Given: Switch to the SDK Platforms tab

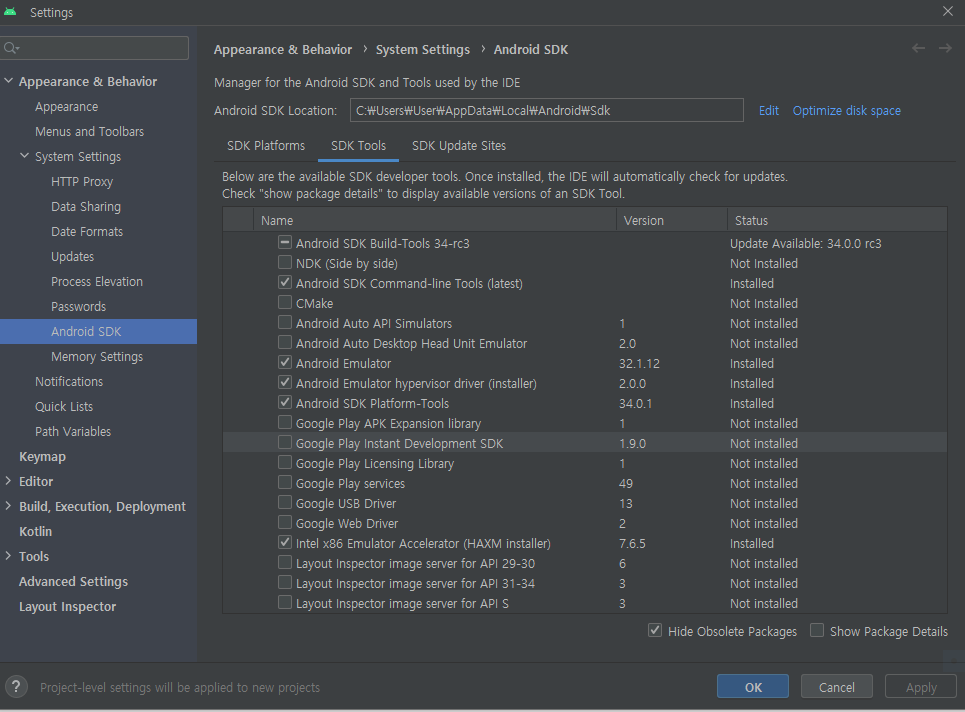Looking at the screenshot, I should click(x=266, y=146).
